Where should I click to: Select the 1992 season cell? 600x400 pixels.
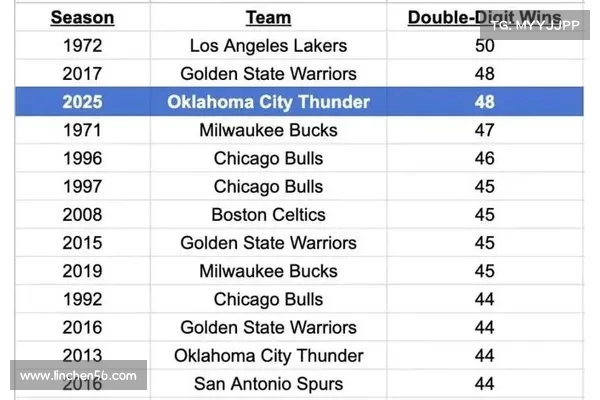coord(82,299)
